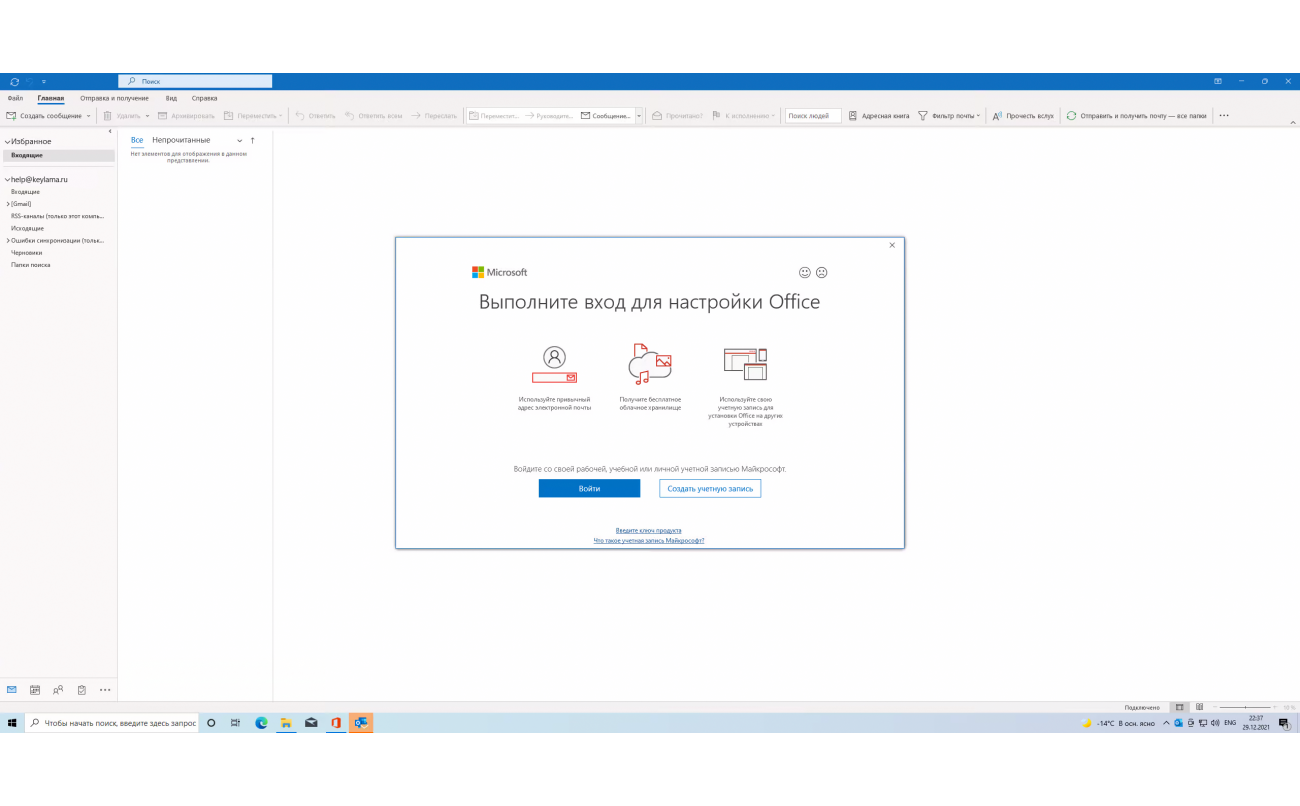Image resolution: width=1300 pixels, height=806 pixels.
Task: Click the Прочитано? envelope icon
Action: coord(658,116)
